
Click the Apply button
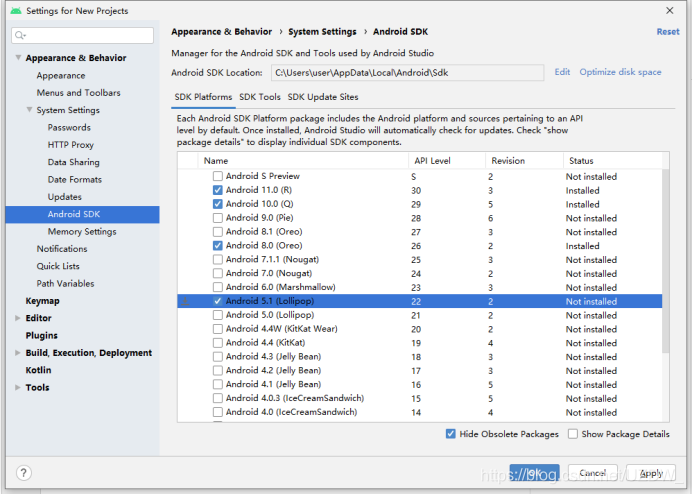pyautogui.click(x=651, y=473)
